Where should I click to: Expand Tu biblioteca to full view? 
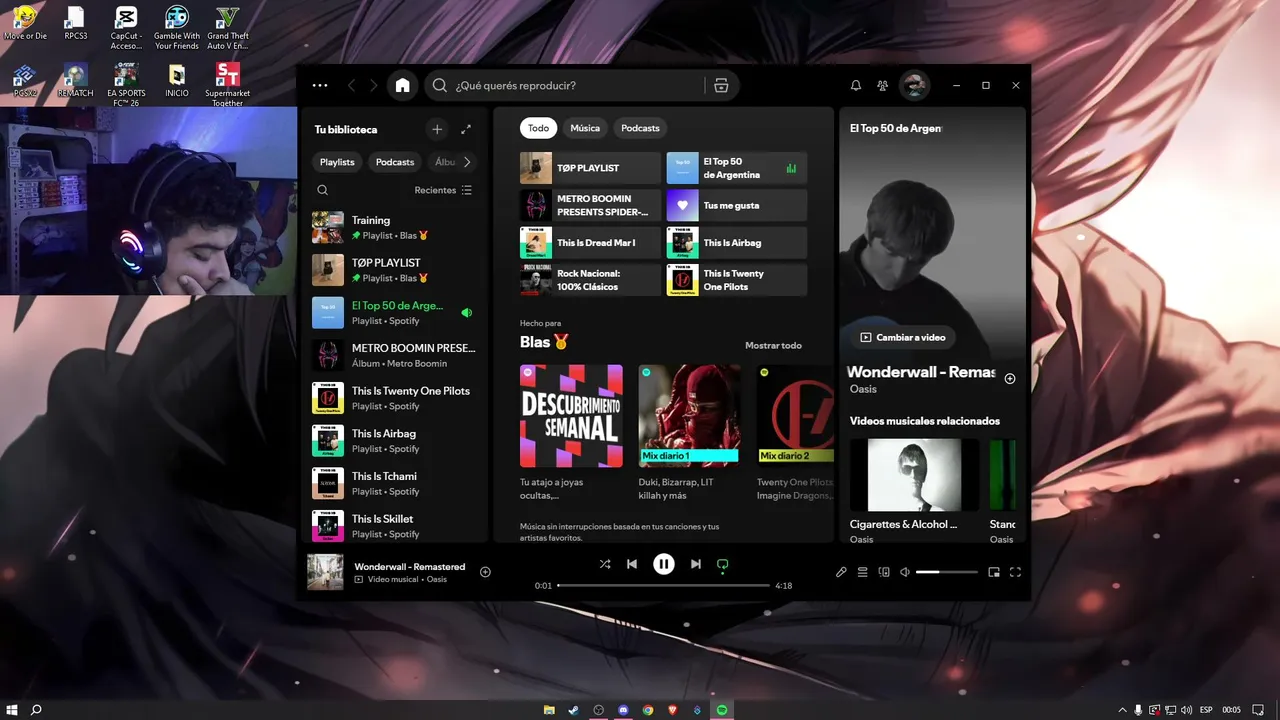click(466, 129)
